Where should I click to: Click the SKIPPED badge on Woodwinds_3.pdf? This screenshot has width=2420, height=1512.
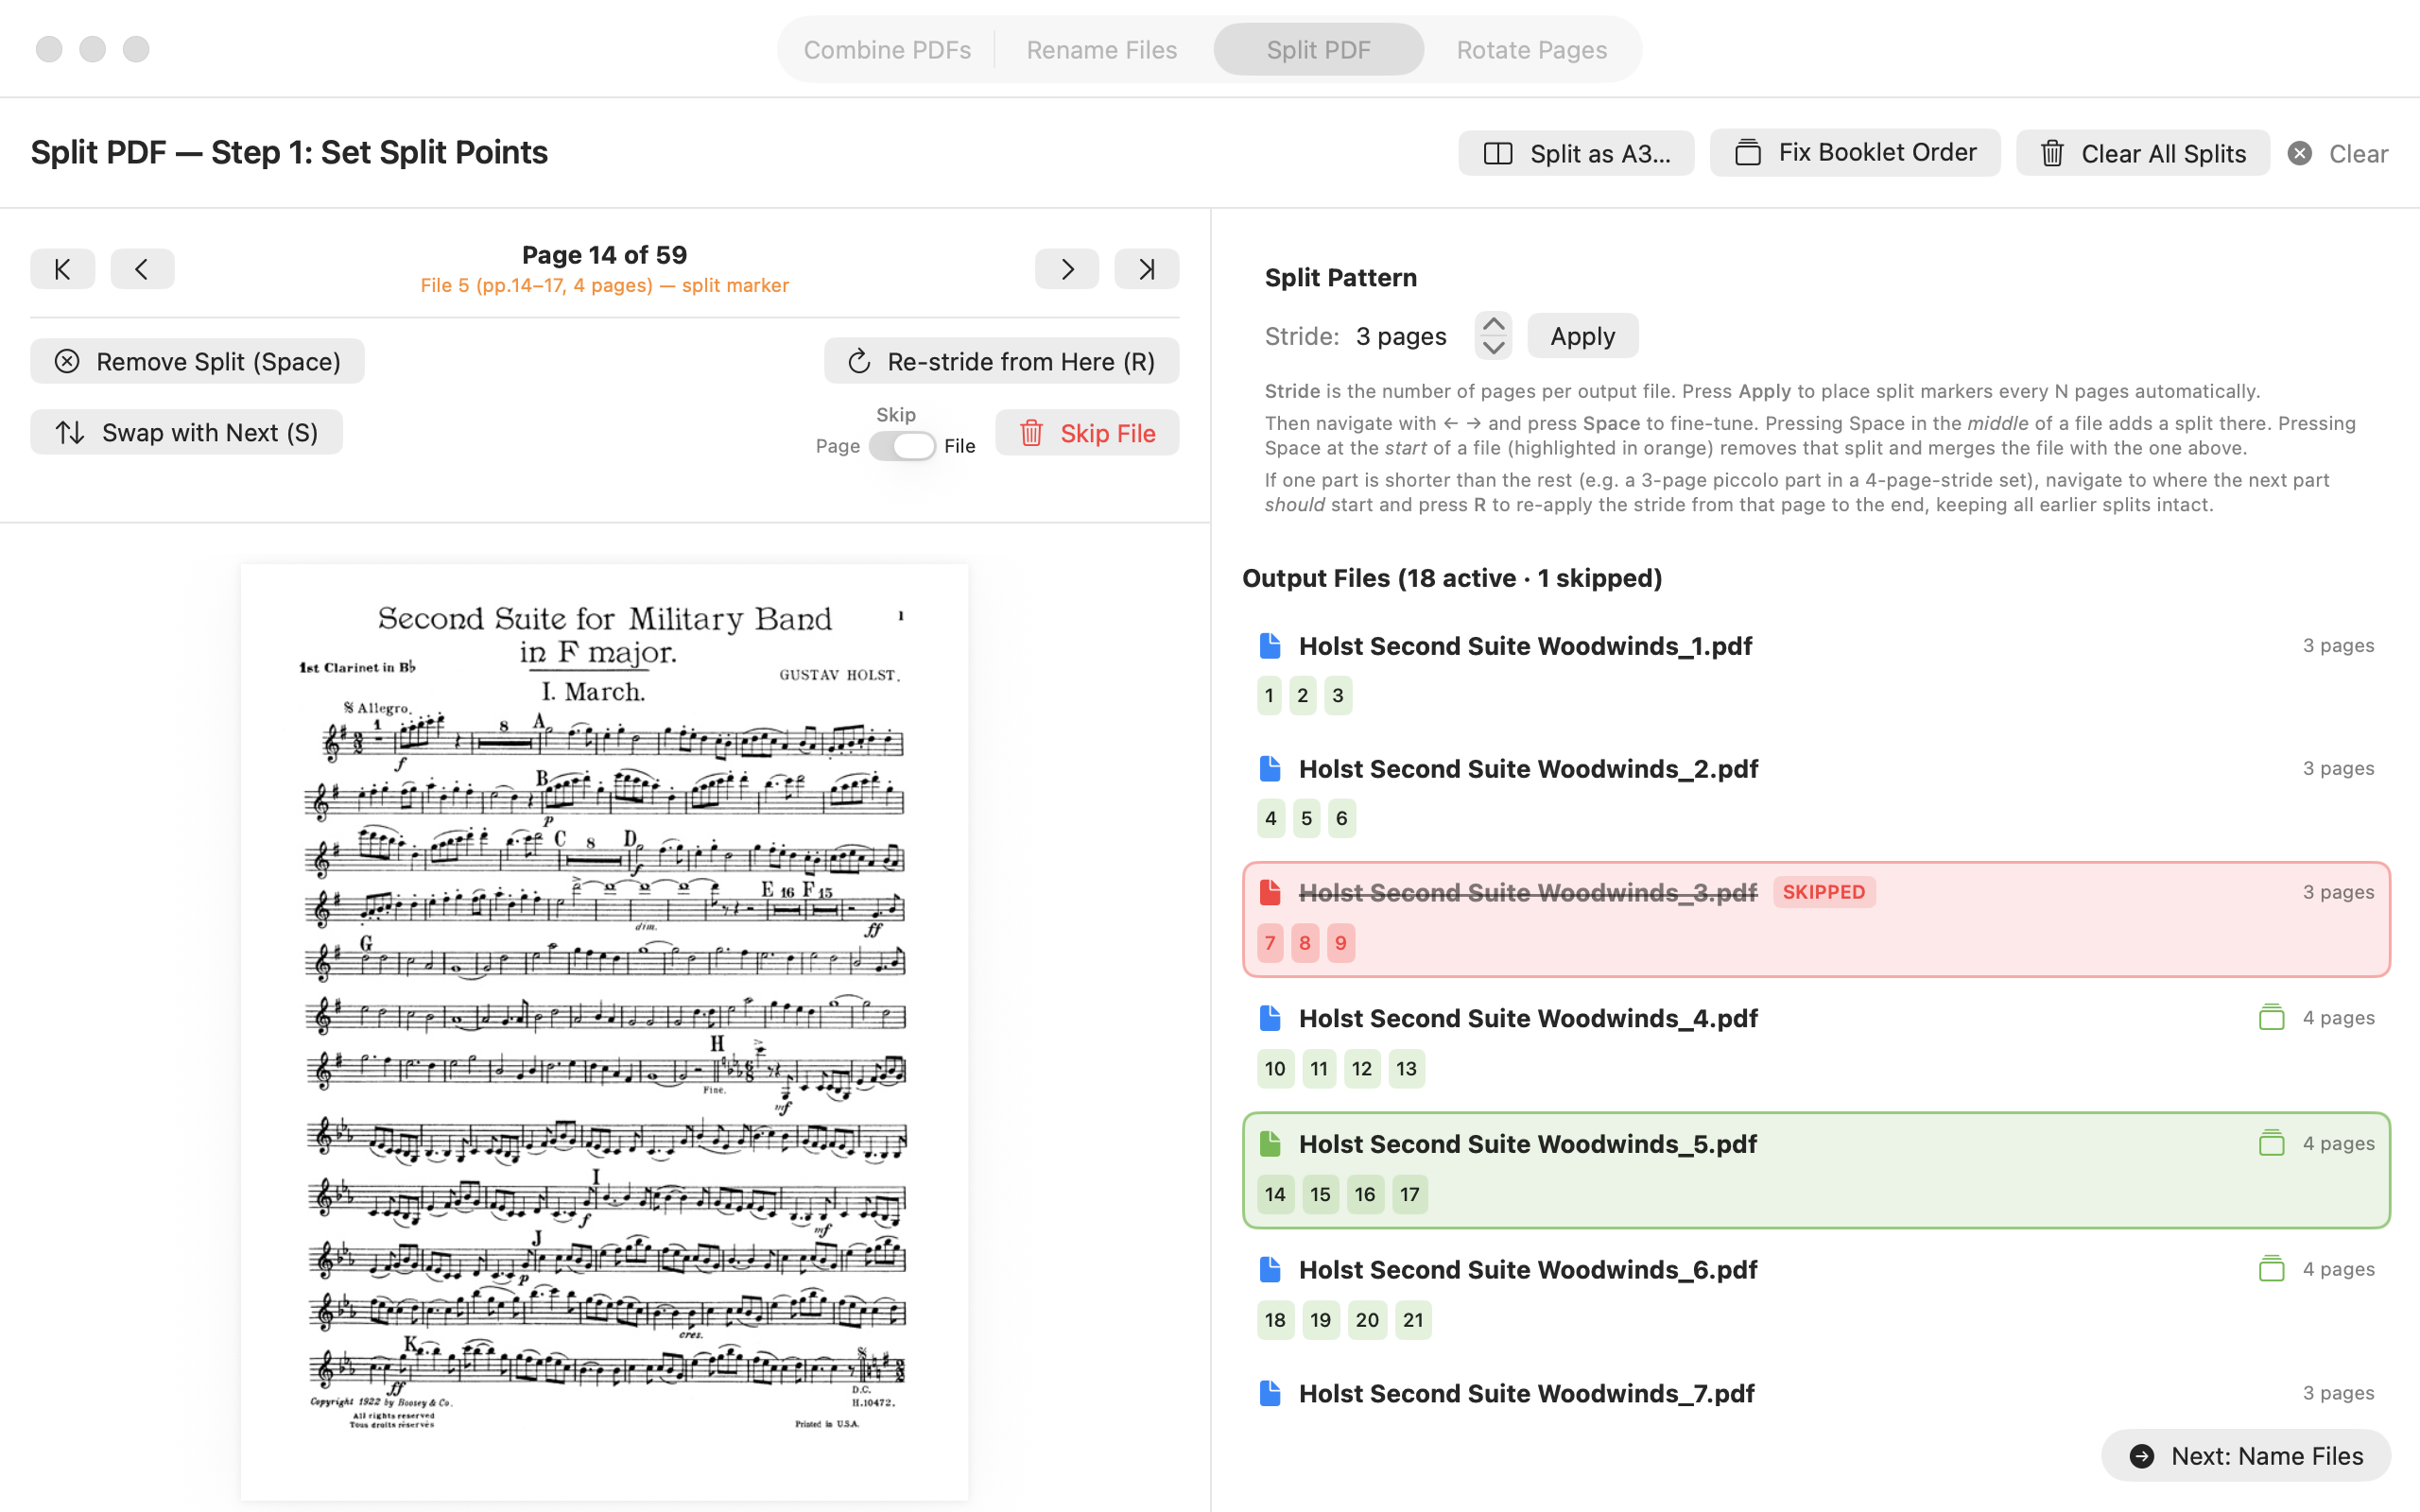pyautogui.click(x=1823, y=892)
